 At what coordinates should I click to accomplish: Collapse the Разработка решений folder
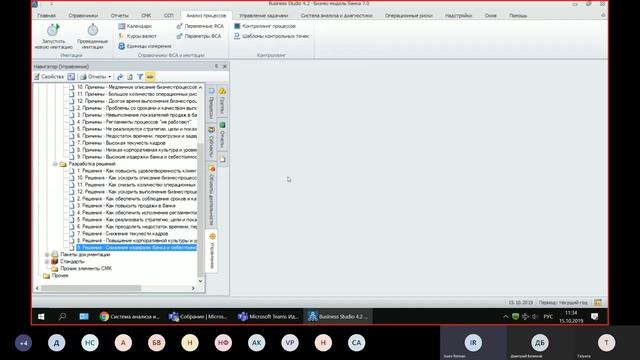click(55, 164)
